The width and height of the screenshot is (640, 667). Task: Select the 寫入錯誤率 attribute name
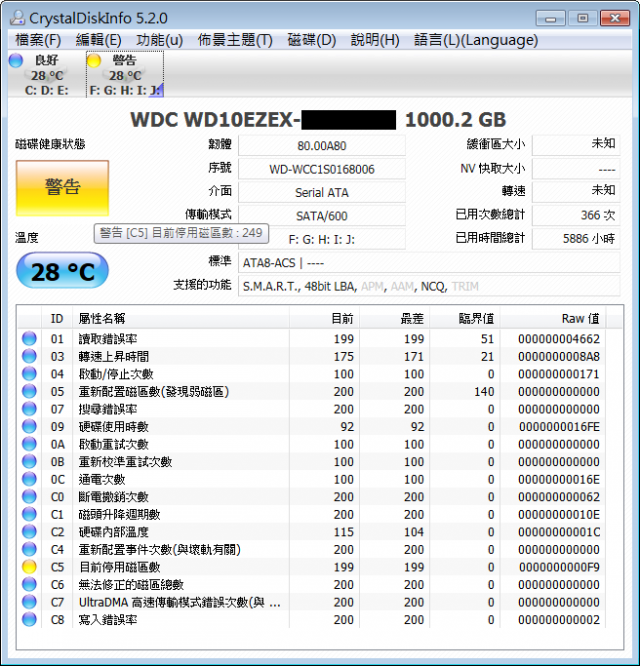[108, 620]
